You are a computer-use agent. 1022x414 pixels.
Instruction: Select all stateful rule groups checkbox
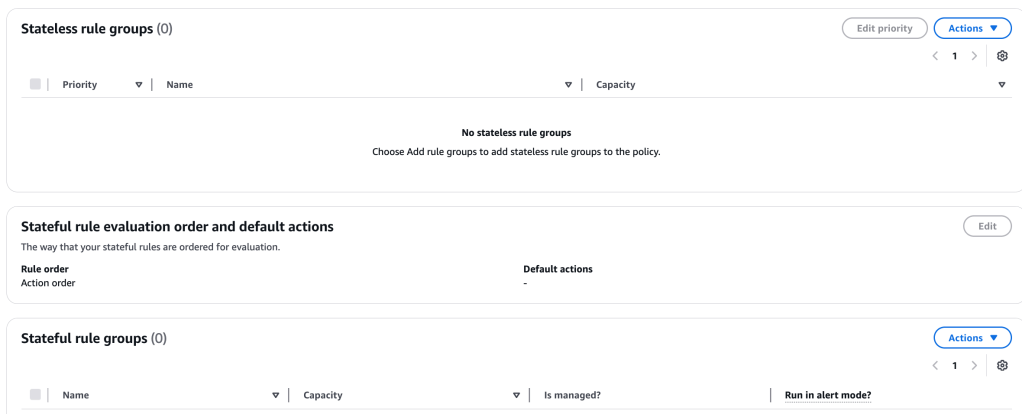[35, 395]
